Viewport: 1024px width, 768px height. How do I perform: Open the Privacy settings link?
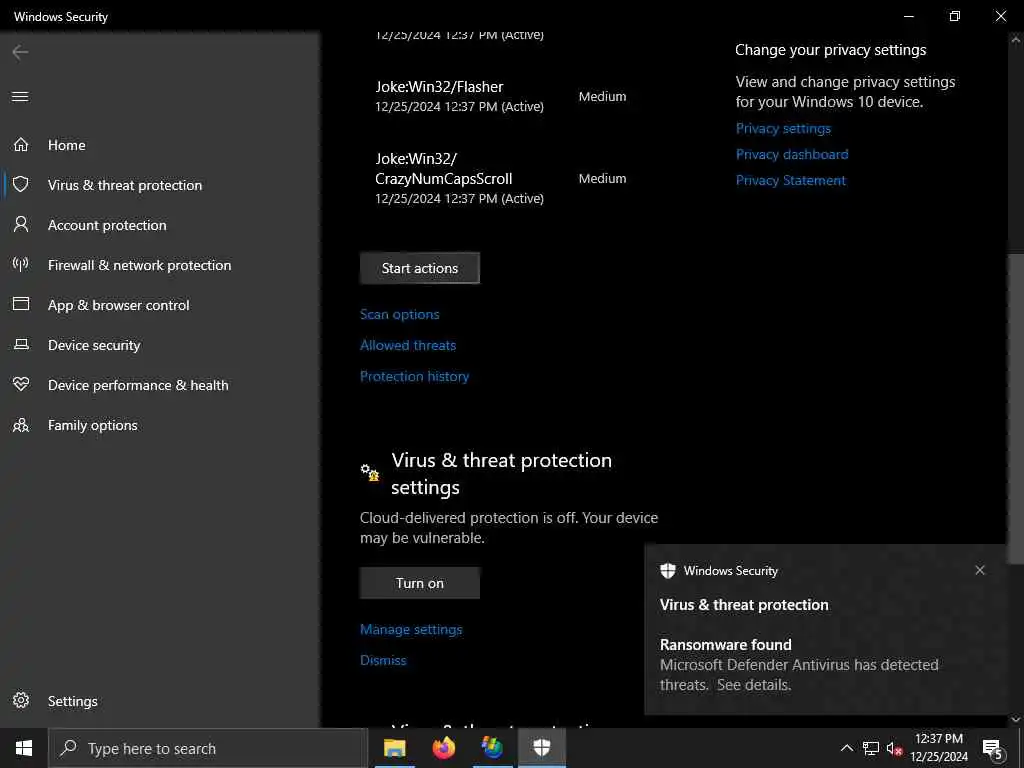pyautogui.click(x=783, y=128)
